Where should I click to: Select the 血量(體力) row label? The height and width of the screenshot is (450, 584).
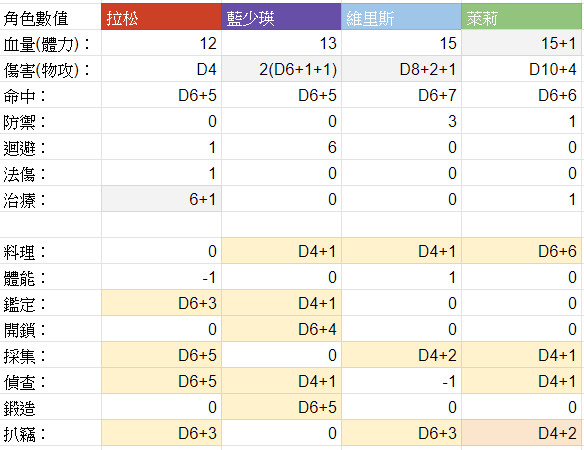pyautogui.click(x=50, y=43)
